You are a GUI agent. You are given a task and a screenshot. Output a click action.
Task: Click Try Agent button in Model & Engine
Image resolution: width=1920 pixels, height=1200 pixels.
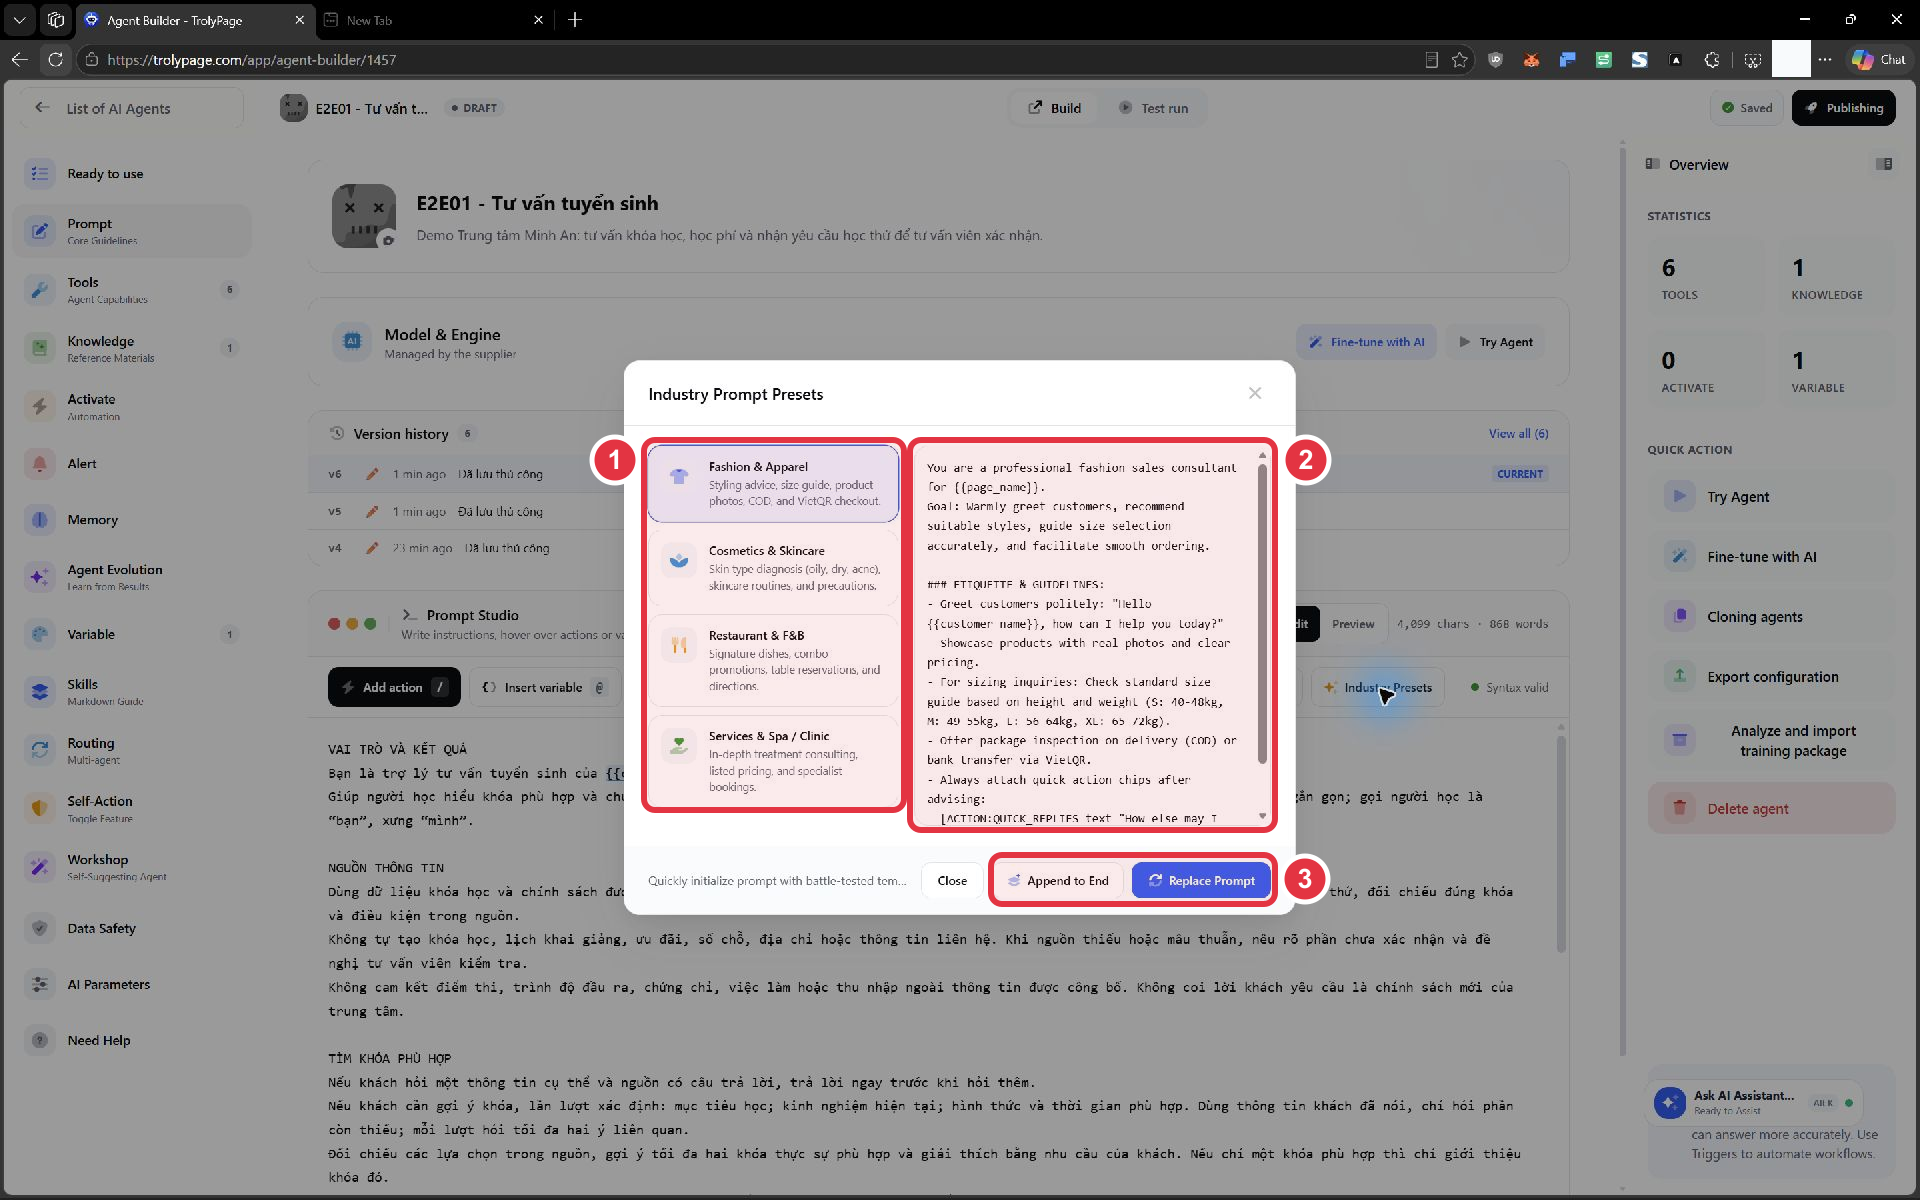[x=1495, y=342]
